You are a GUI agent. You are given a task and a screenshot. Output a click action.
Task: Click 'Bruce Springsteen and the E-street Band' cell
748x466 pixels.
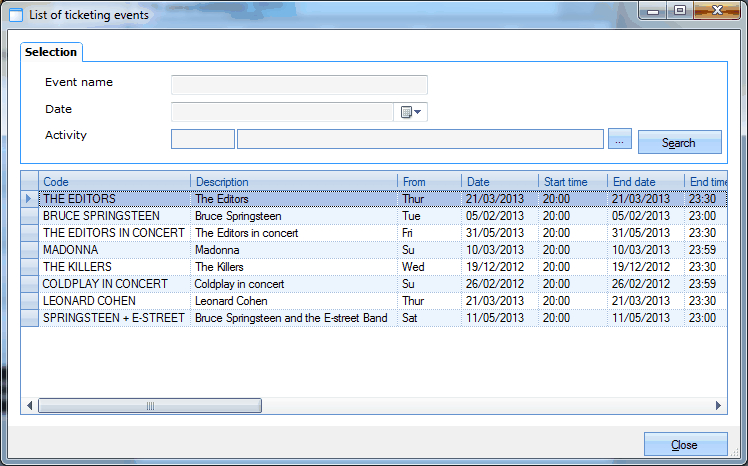click(294, 318)
